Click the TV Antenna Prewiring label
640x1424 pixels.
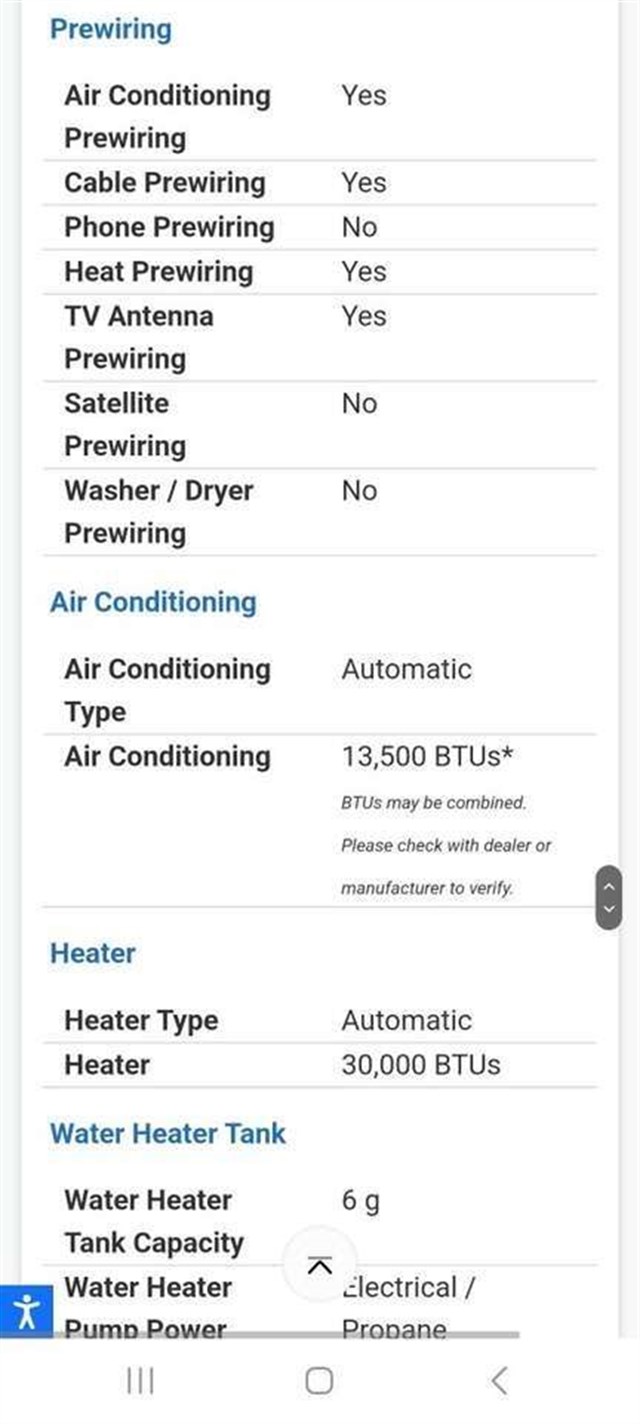click(139, 337)
